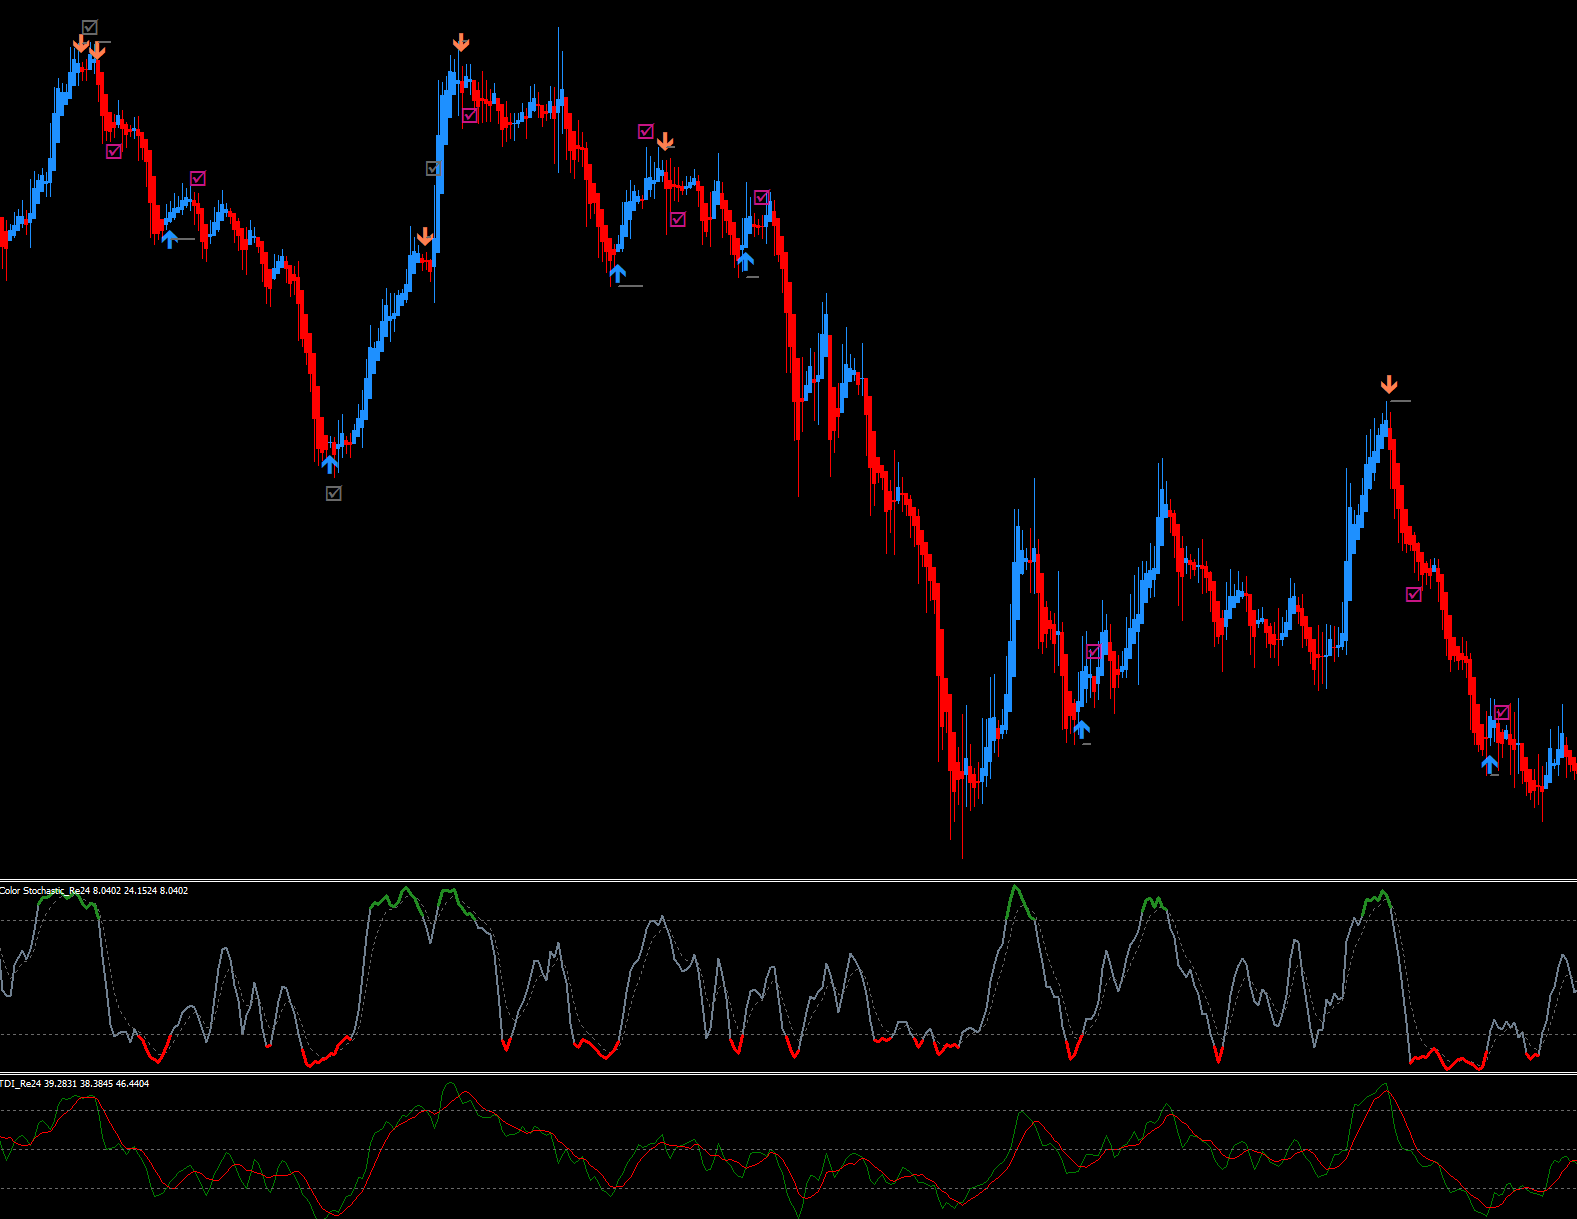
Task: Click the separator between the Stochastic and TDI panes
Action: (788, 1074)
